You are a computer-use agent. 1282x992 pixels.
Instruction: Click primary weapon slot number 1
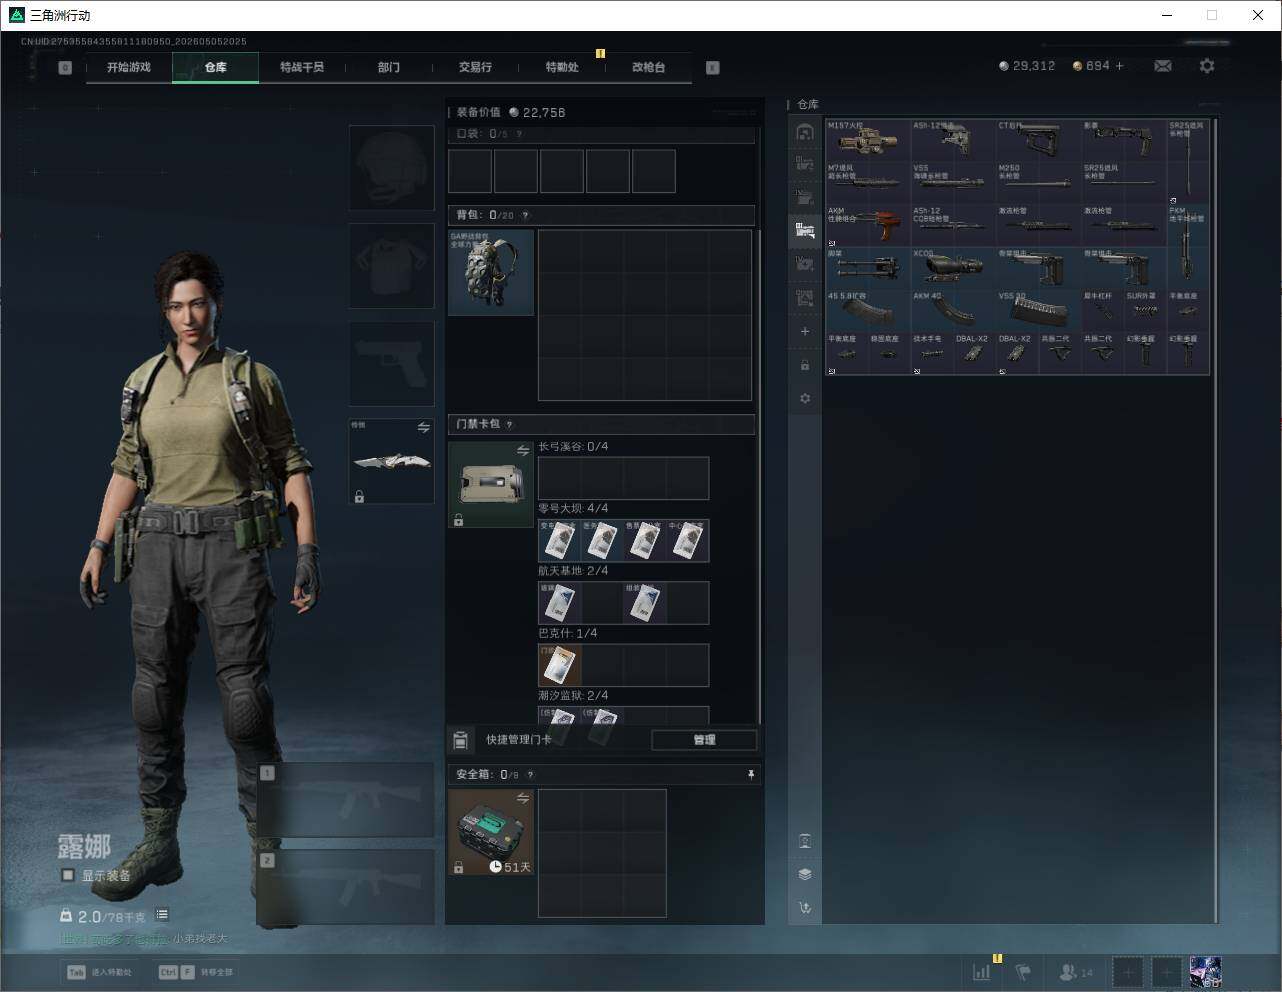coord(346,800)
